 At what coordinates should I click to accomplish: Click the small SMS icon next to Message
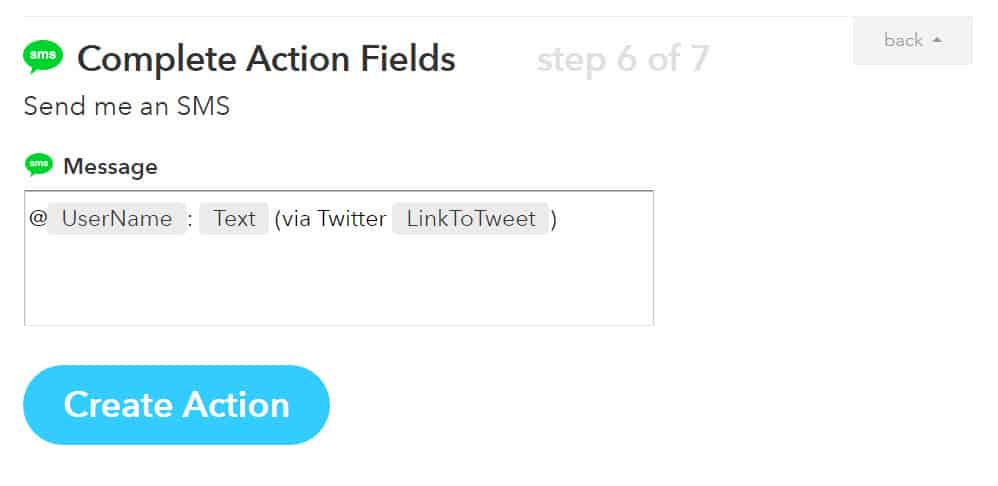39,165
